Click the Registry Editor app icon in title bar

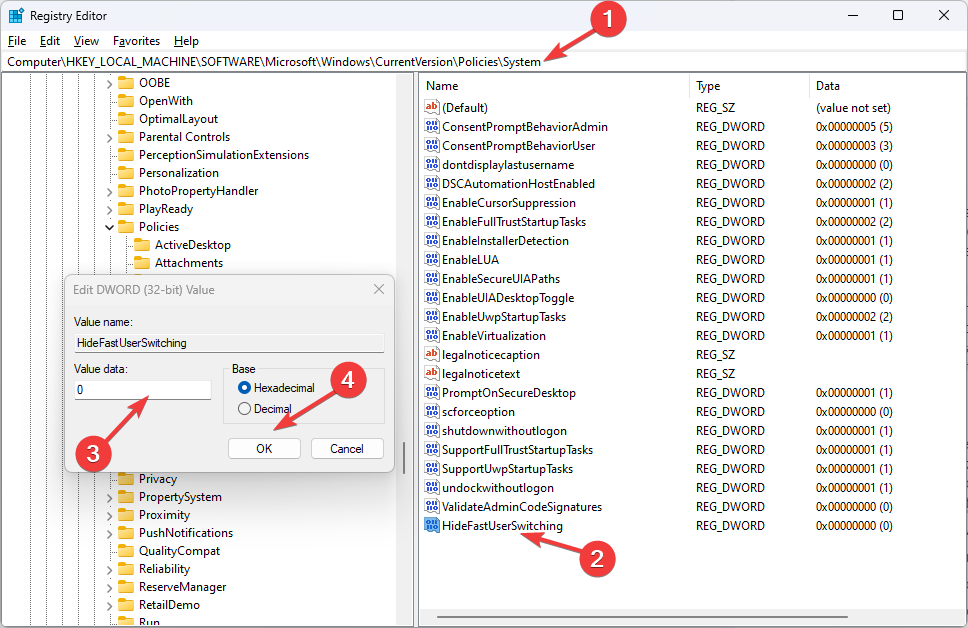(x=16, y=15)
